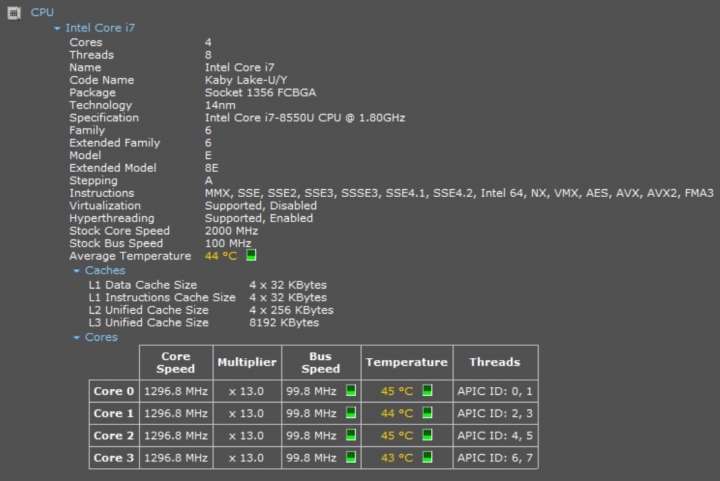Select the Multiplier column header
Screen dimensions: 720x481
(x=247, y=363)
